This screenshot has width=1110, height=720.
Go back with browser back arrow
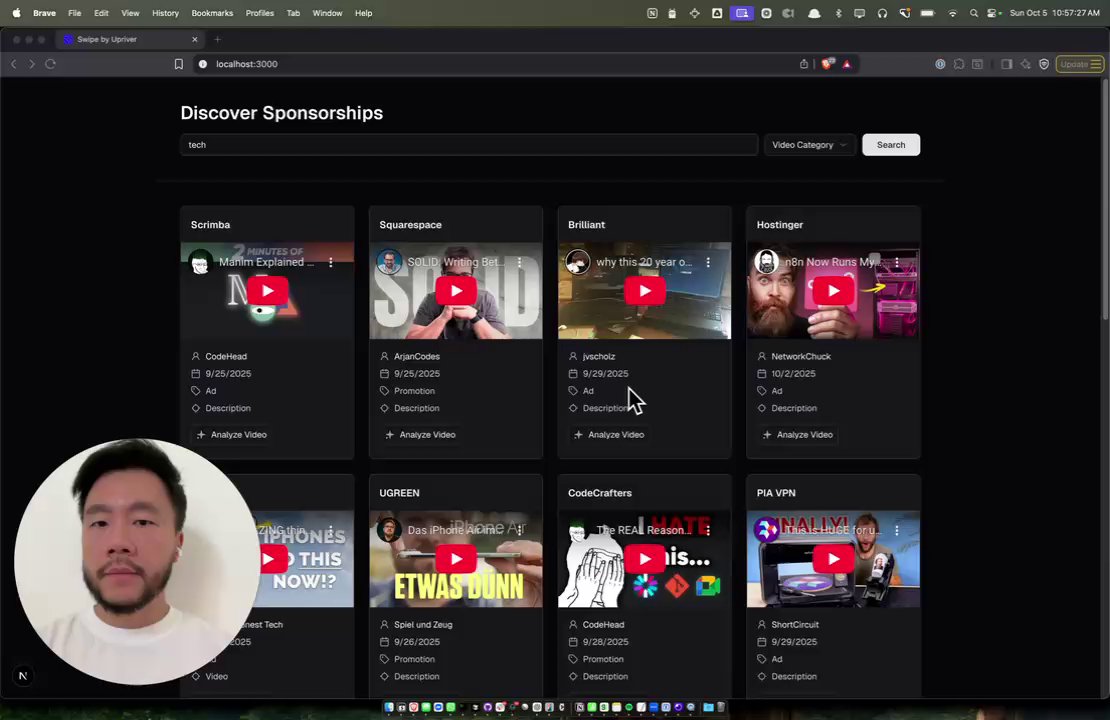13,64
